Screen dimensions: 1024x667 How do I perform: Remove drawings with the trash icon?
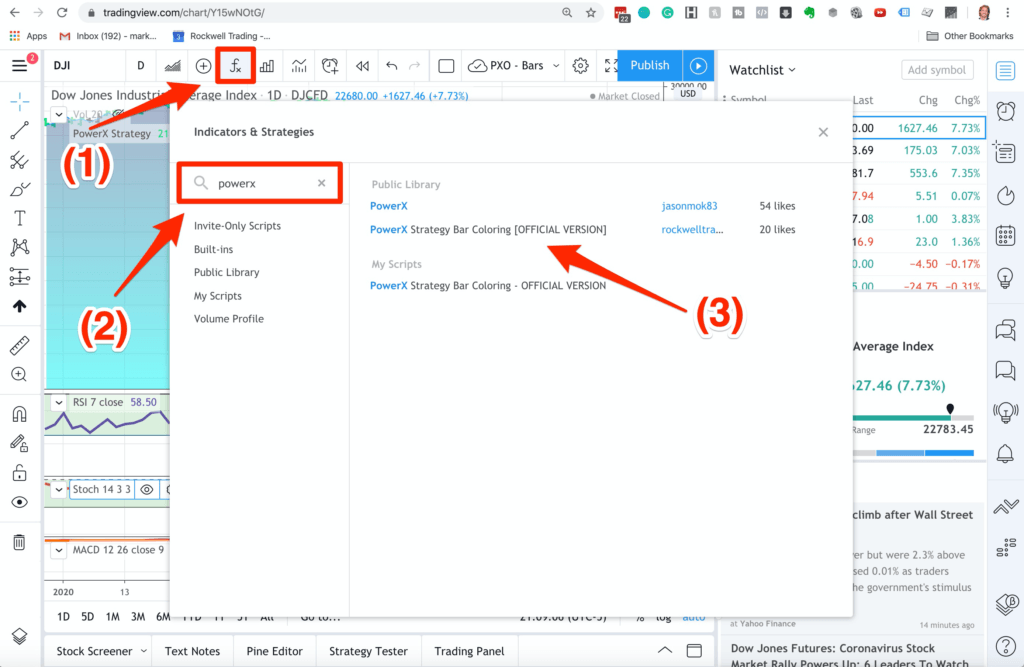[20, 542]
